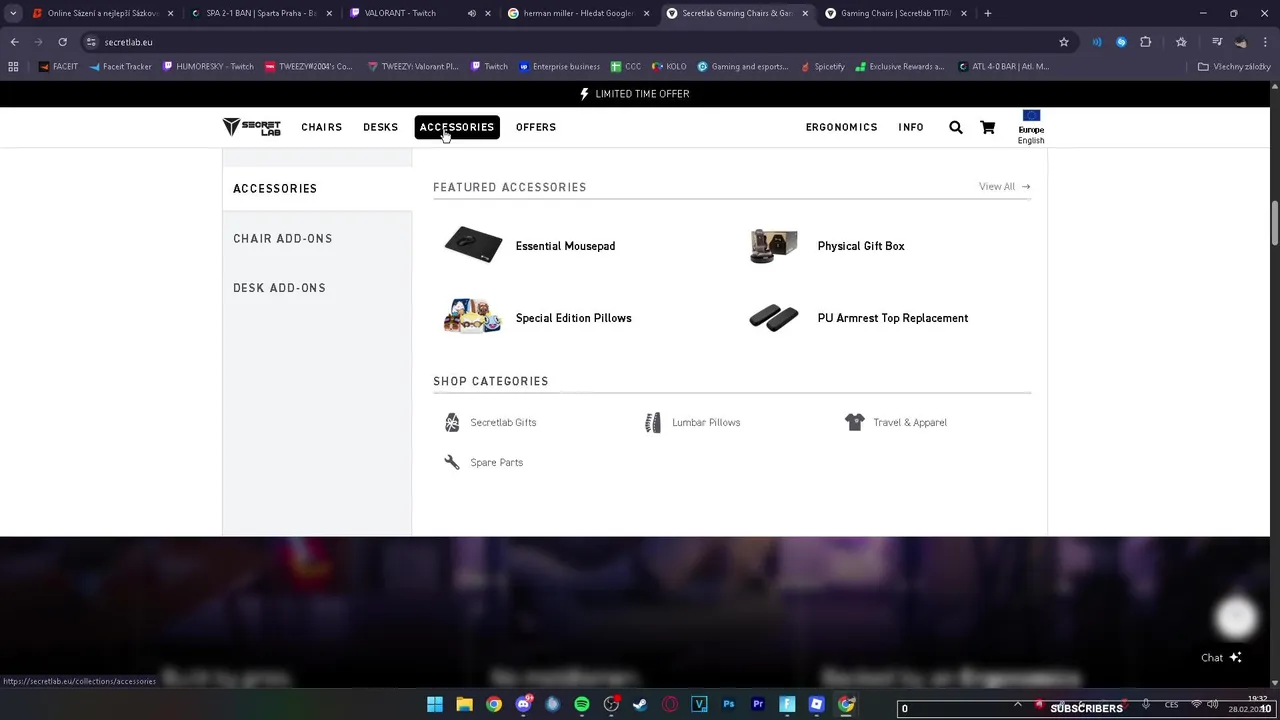Select DESK ADD-ONS in the side panel
This screenshot has height=720, width=1280.
coord(279,288)
